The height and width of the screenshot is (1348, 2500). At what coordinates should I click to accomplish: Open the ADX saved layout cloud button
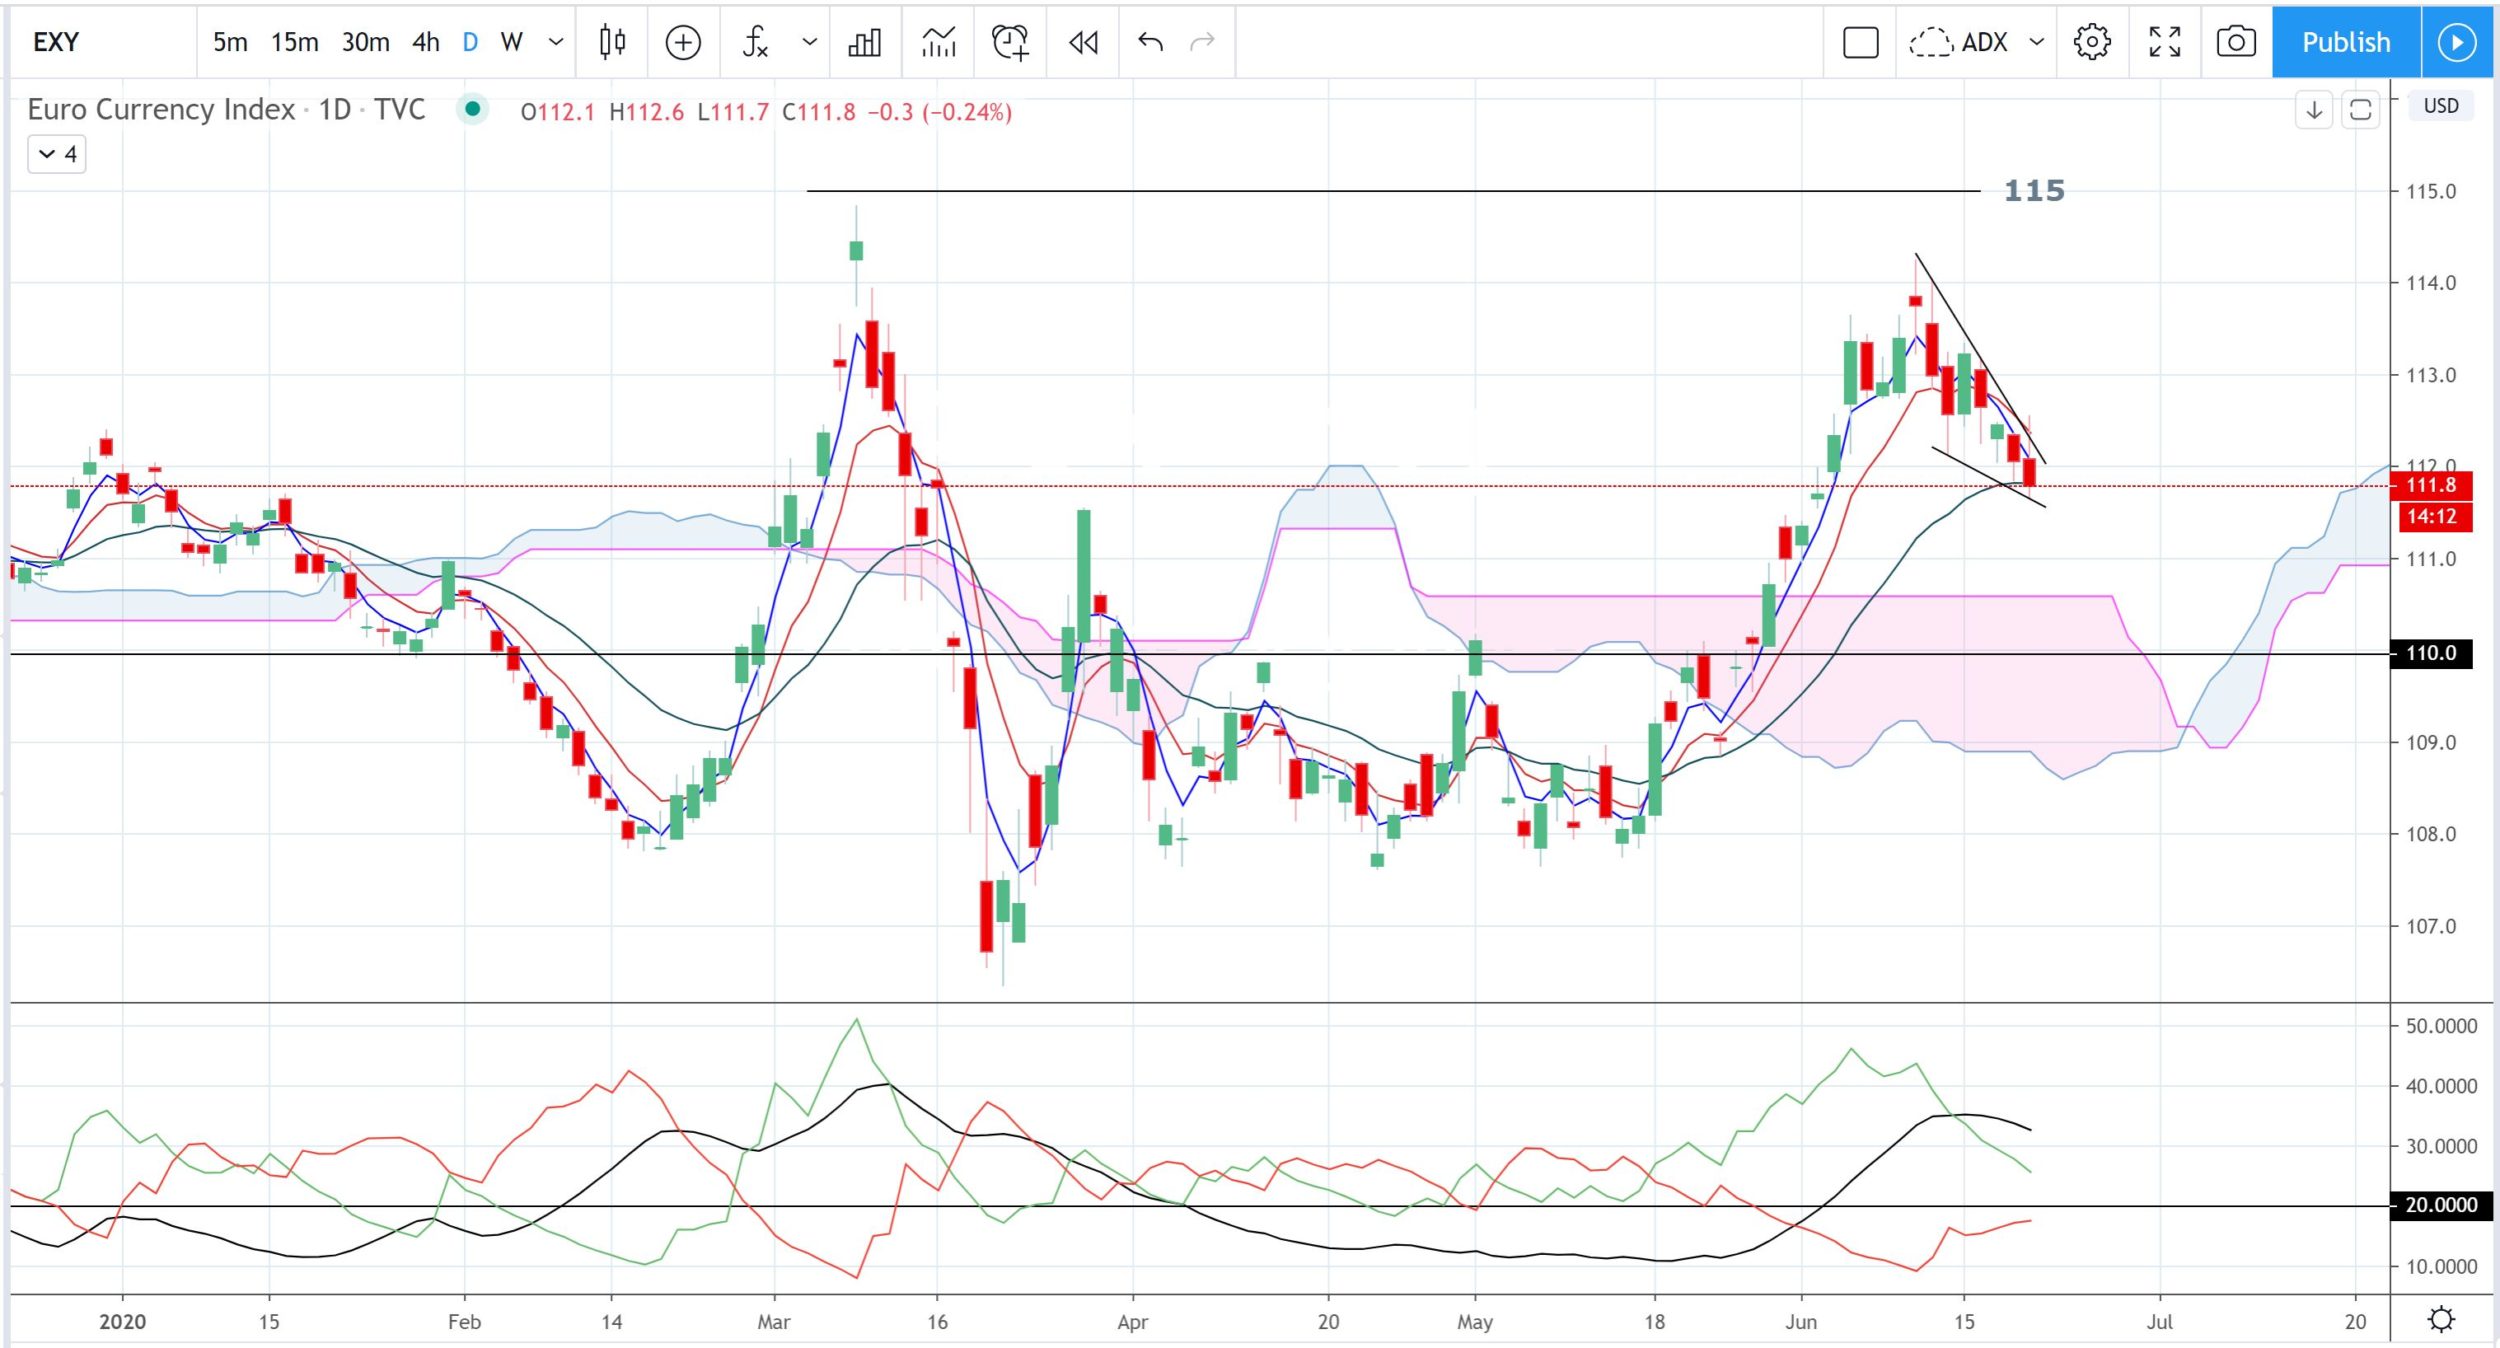pos(1958,42)
